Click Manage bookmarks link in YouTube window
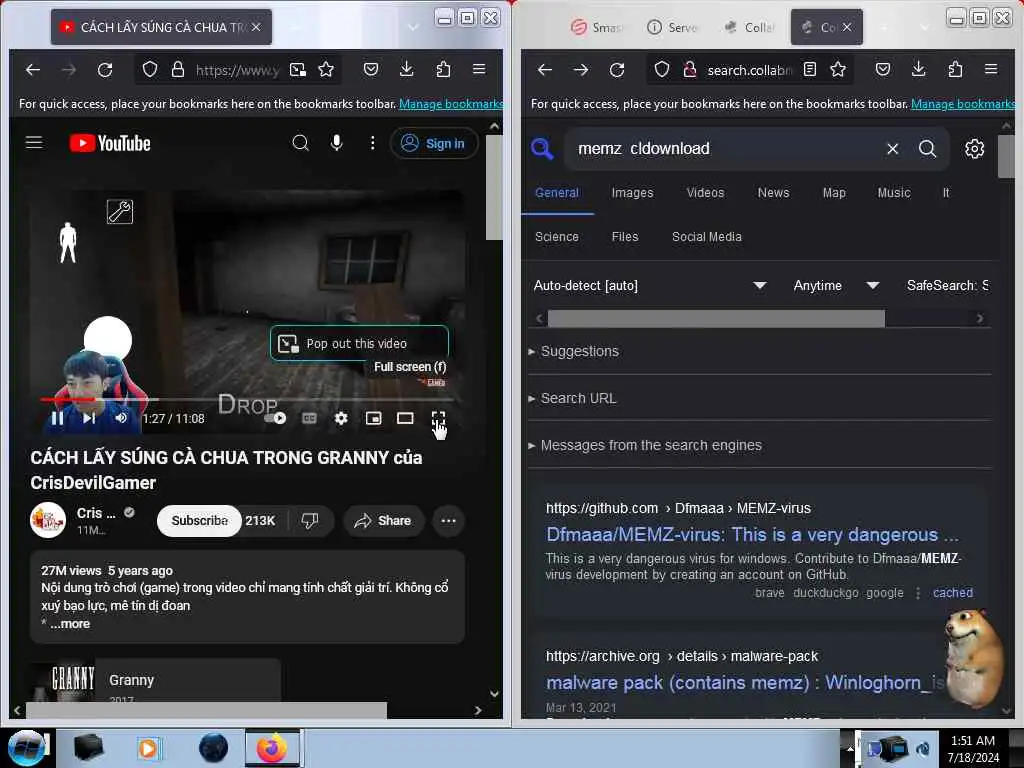Viewport: 1024px width, 768px height. 450,104
